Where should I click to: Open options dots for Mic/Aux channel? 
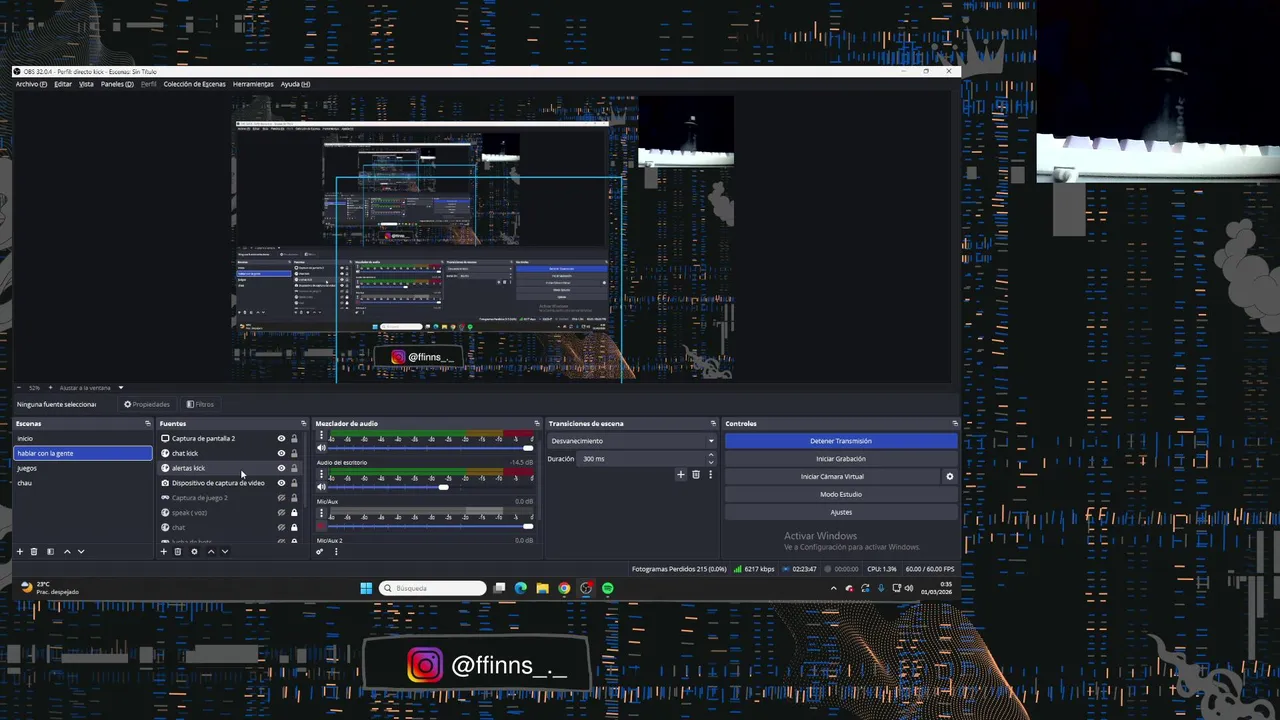point(321,513)
